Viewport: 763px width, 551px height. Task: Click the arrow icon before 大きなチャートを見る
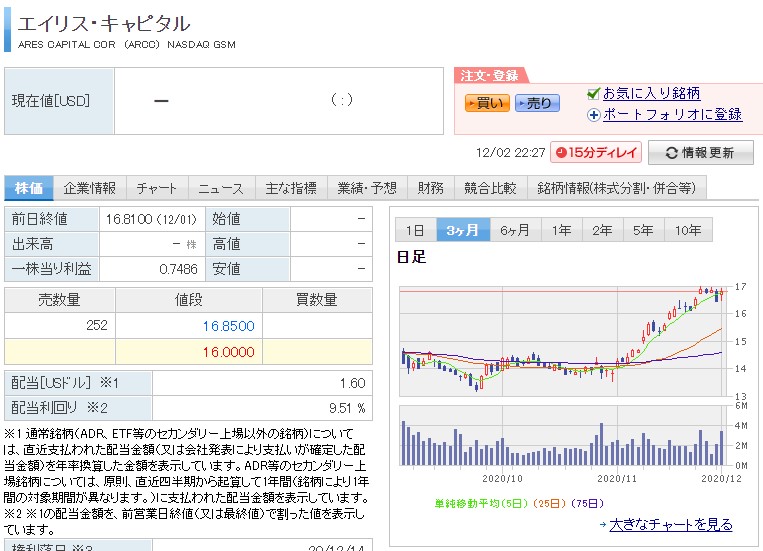[x=603, y=525]
